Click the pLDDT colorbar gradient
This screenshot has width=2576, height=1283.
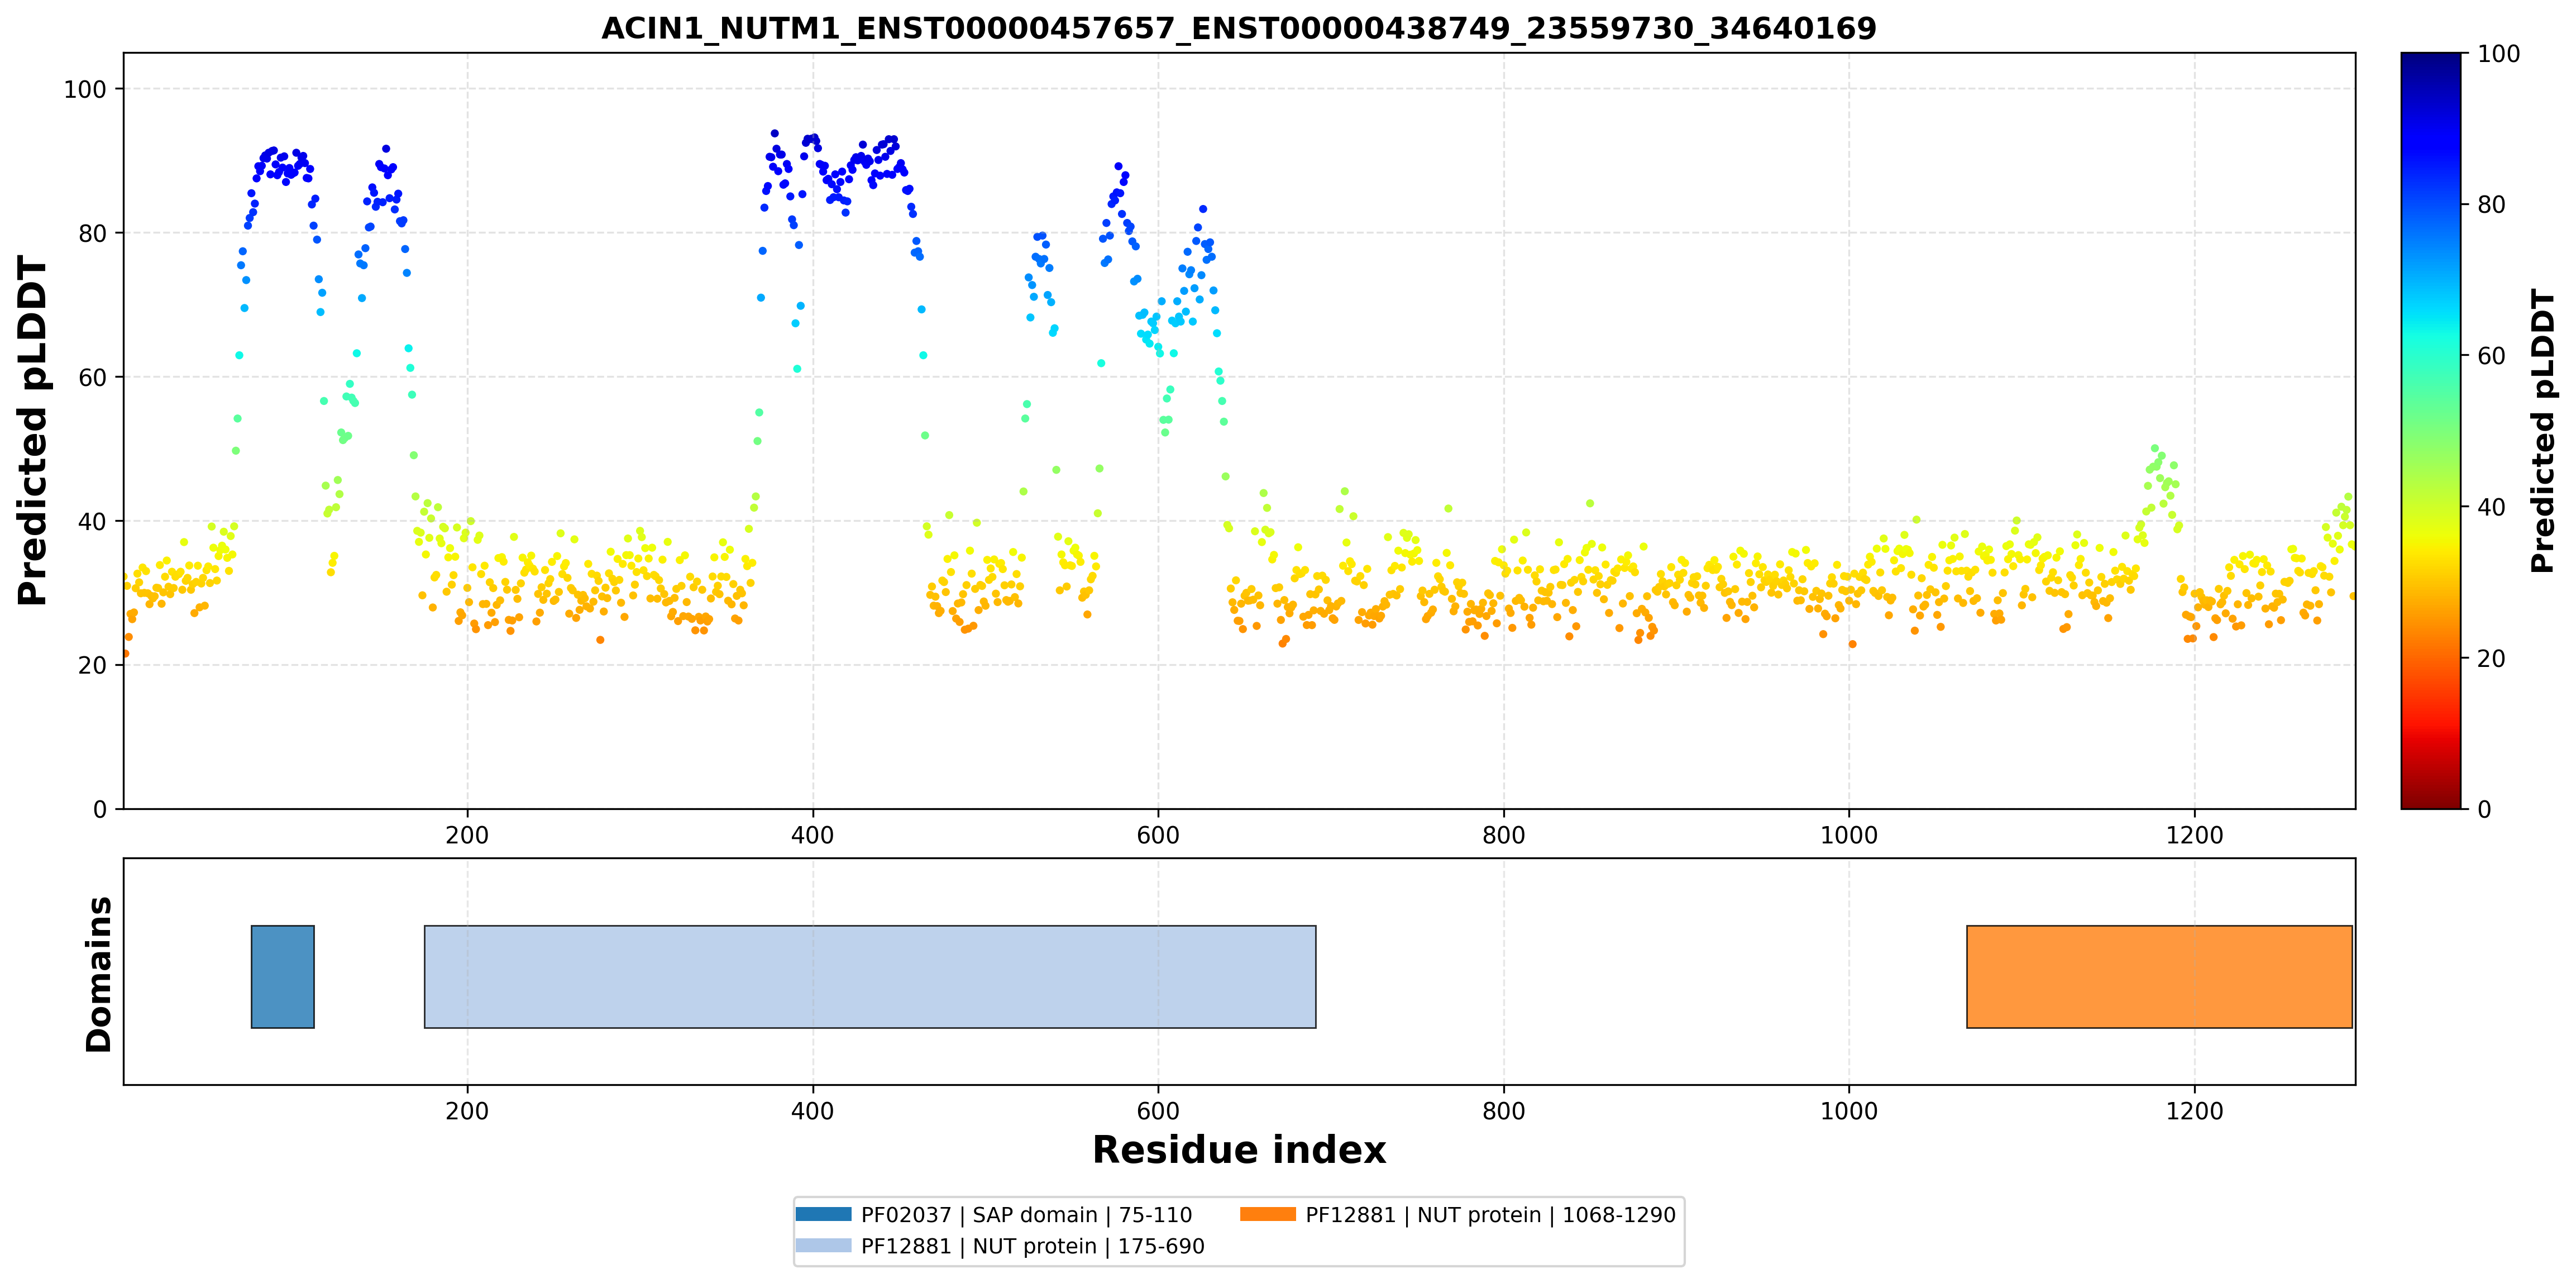[2430, 431]
